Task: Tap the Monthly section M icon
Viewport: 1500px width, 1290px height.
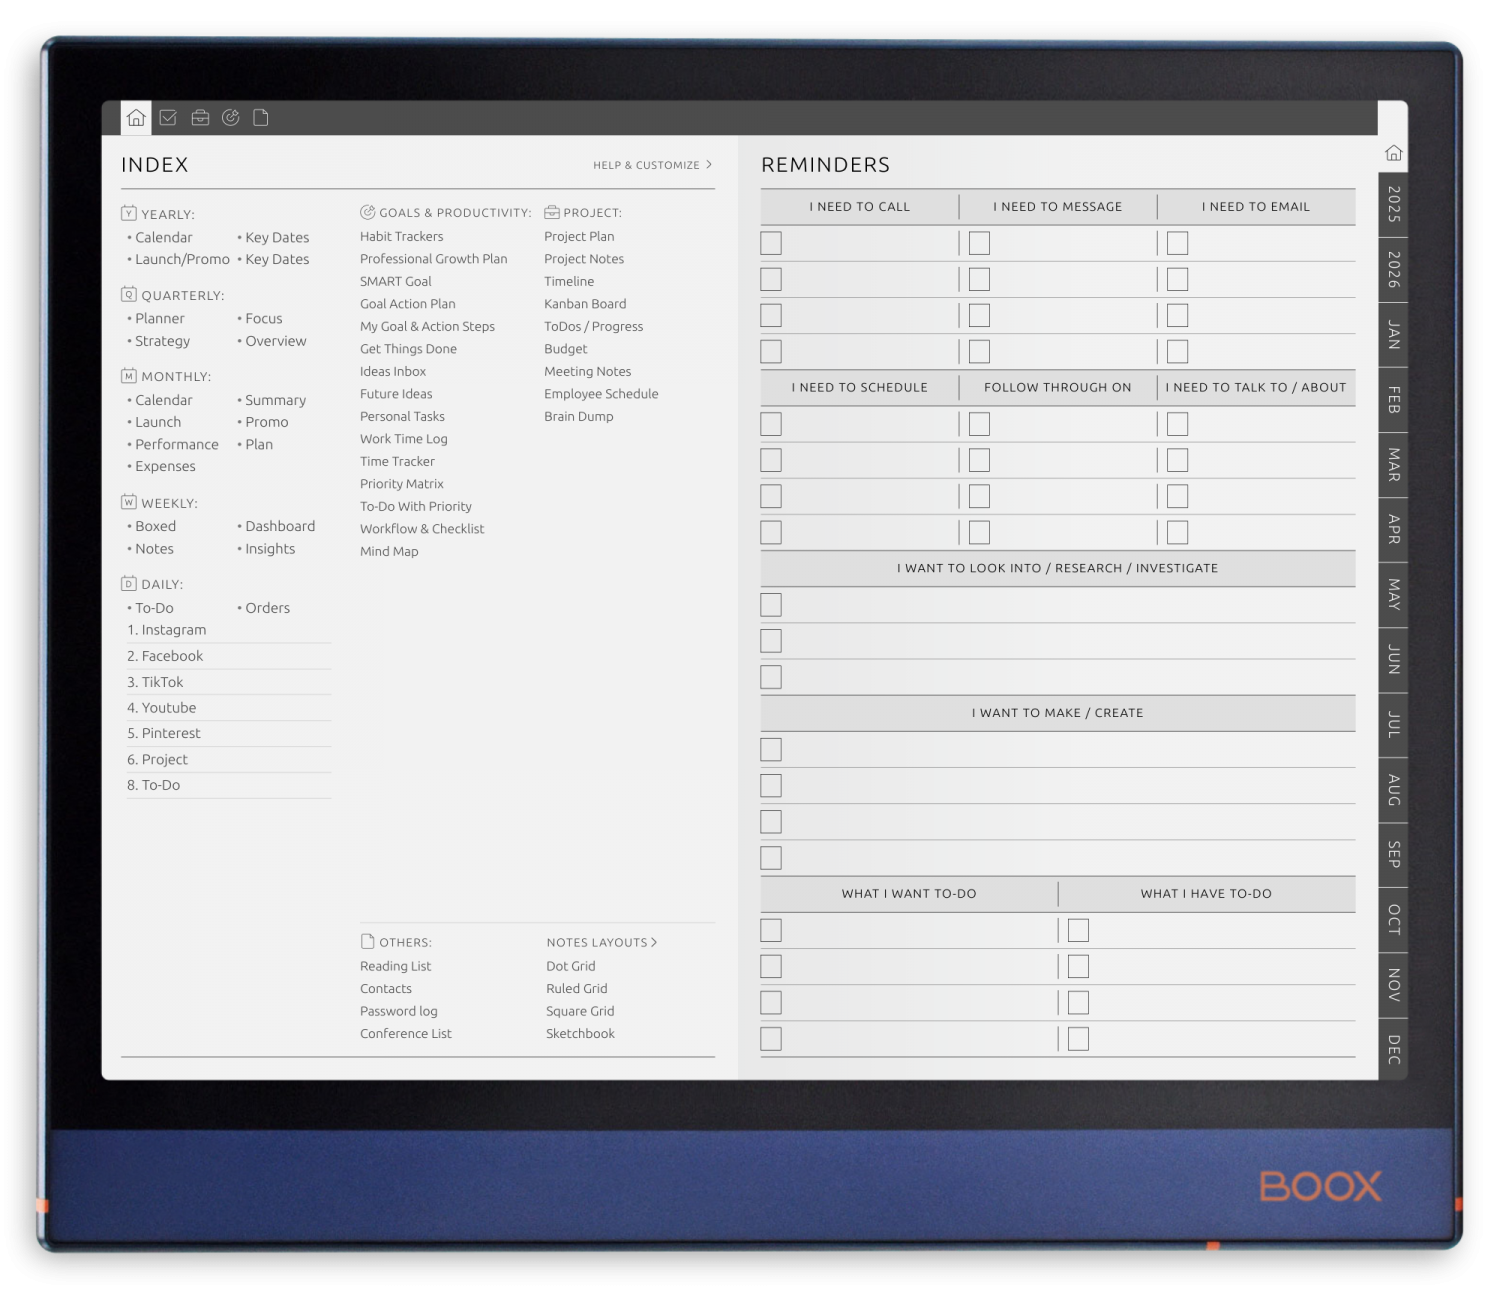Action: [129, 376]
